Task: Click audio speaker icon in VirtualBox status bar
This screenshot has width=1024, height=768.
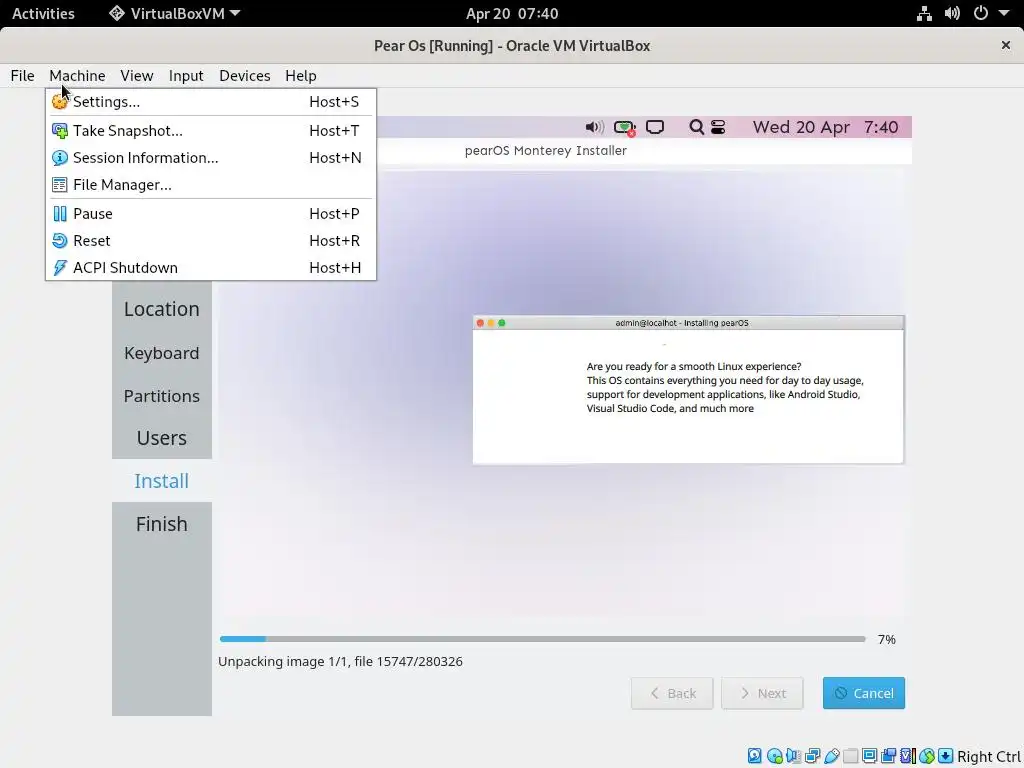Action: pos(793,756)
